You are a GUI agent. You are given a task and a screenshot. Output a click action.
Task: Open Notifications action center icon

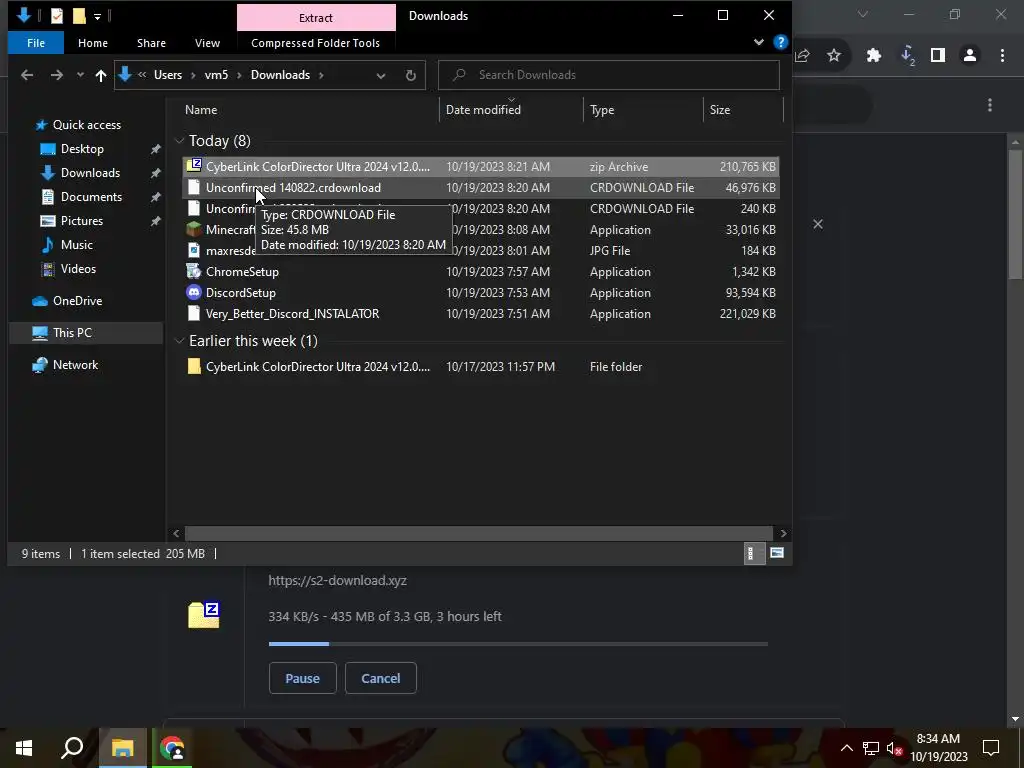click(x=991, y=748)
